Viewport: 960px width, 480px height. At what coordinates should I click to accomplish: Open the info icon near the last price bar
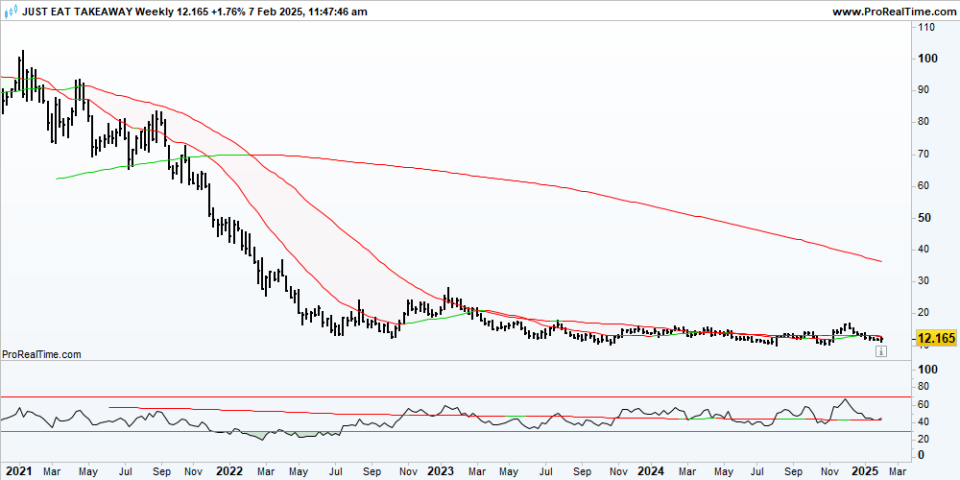[x=880, y=351]
